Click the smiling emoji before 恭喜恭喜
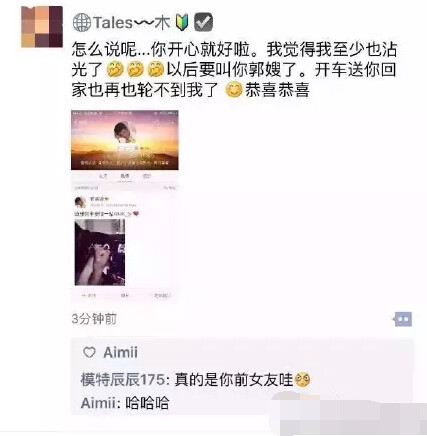427x436 pixels. (x=234, y=89)
